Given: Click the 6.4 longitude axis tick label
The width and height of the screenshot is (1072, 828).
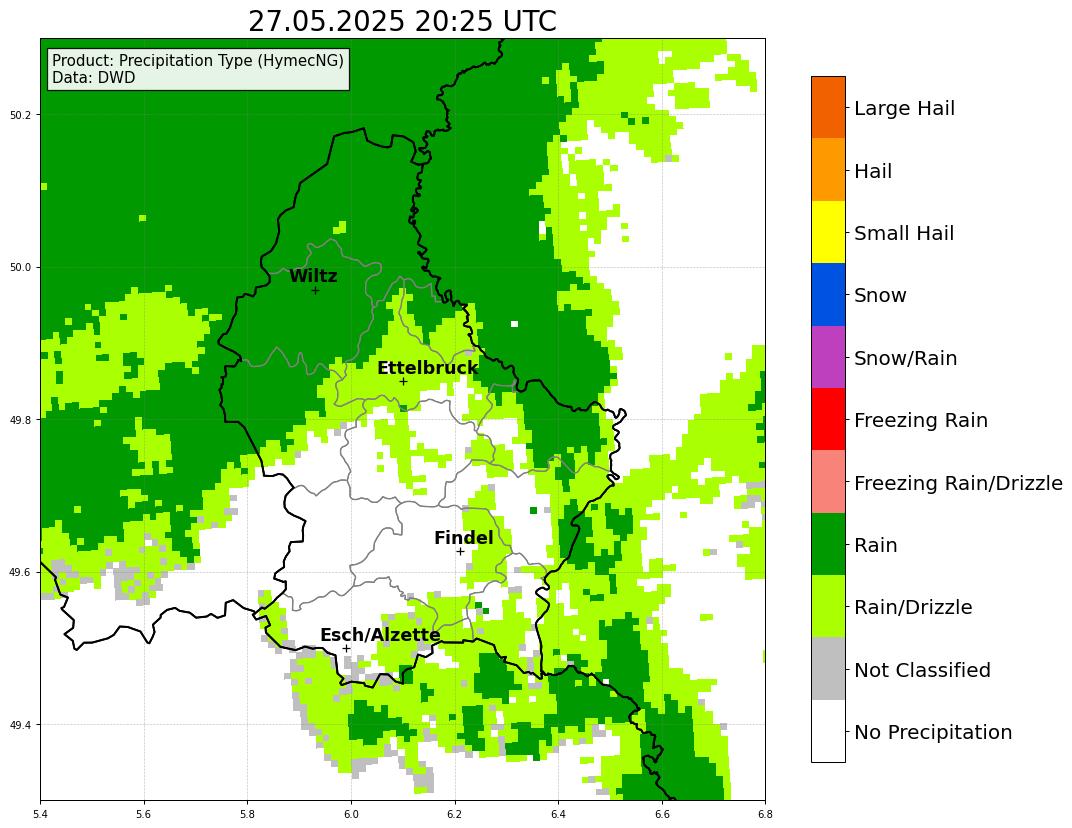Looking at the screenshot, I should click(x=558, y=814).
